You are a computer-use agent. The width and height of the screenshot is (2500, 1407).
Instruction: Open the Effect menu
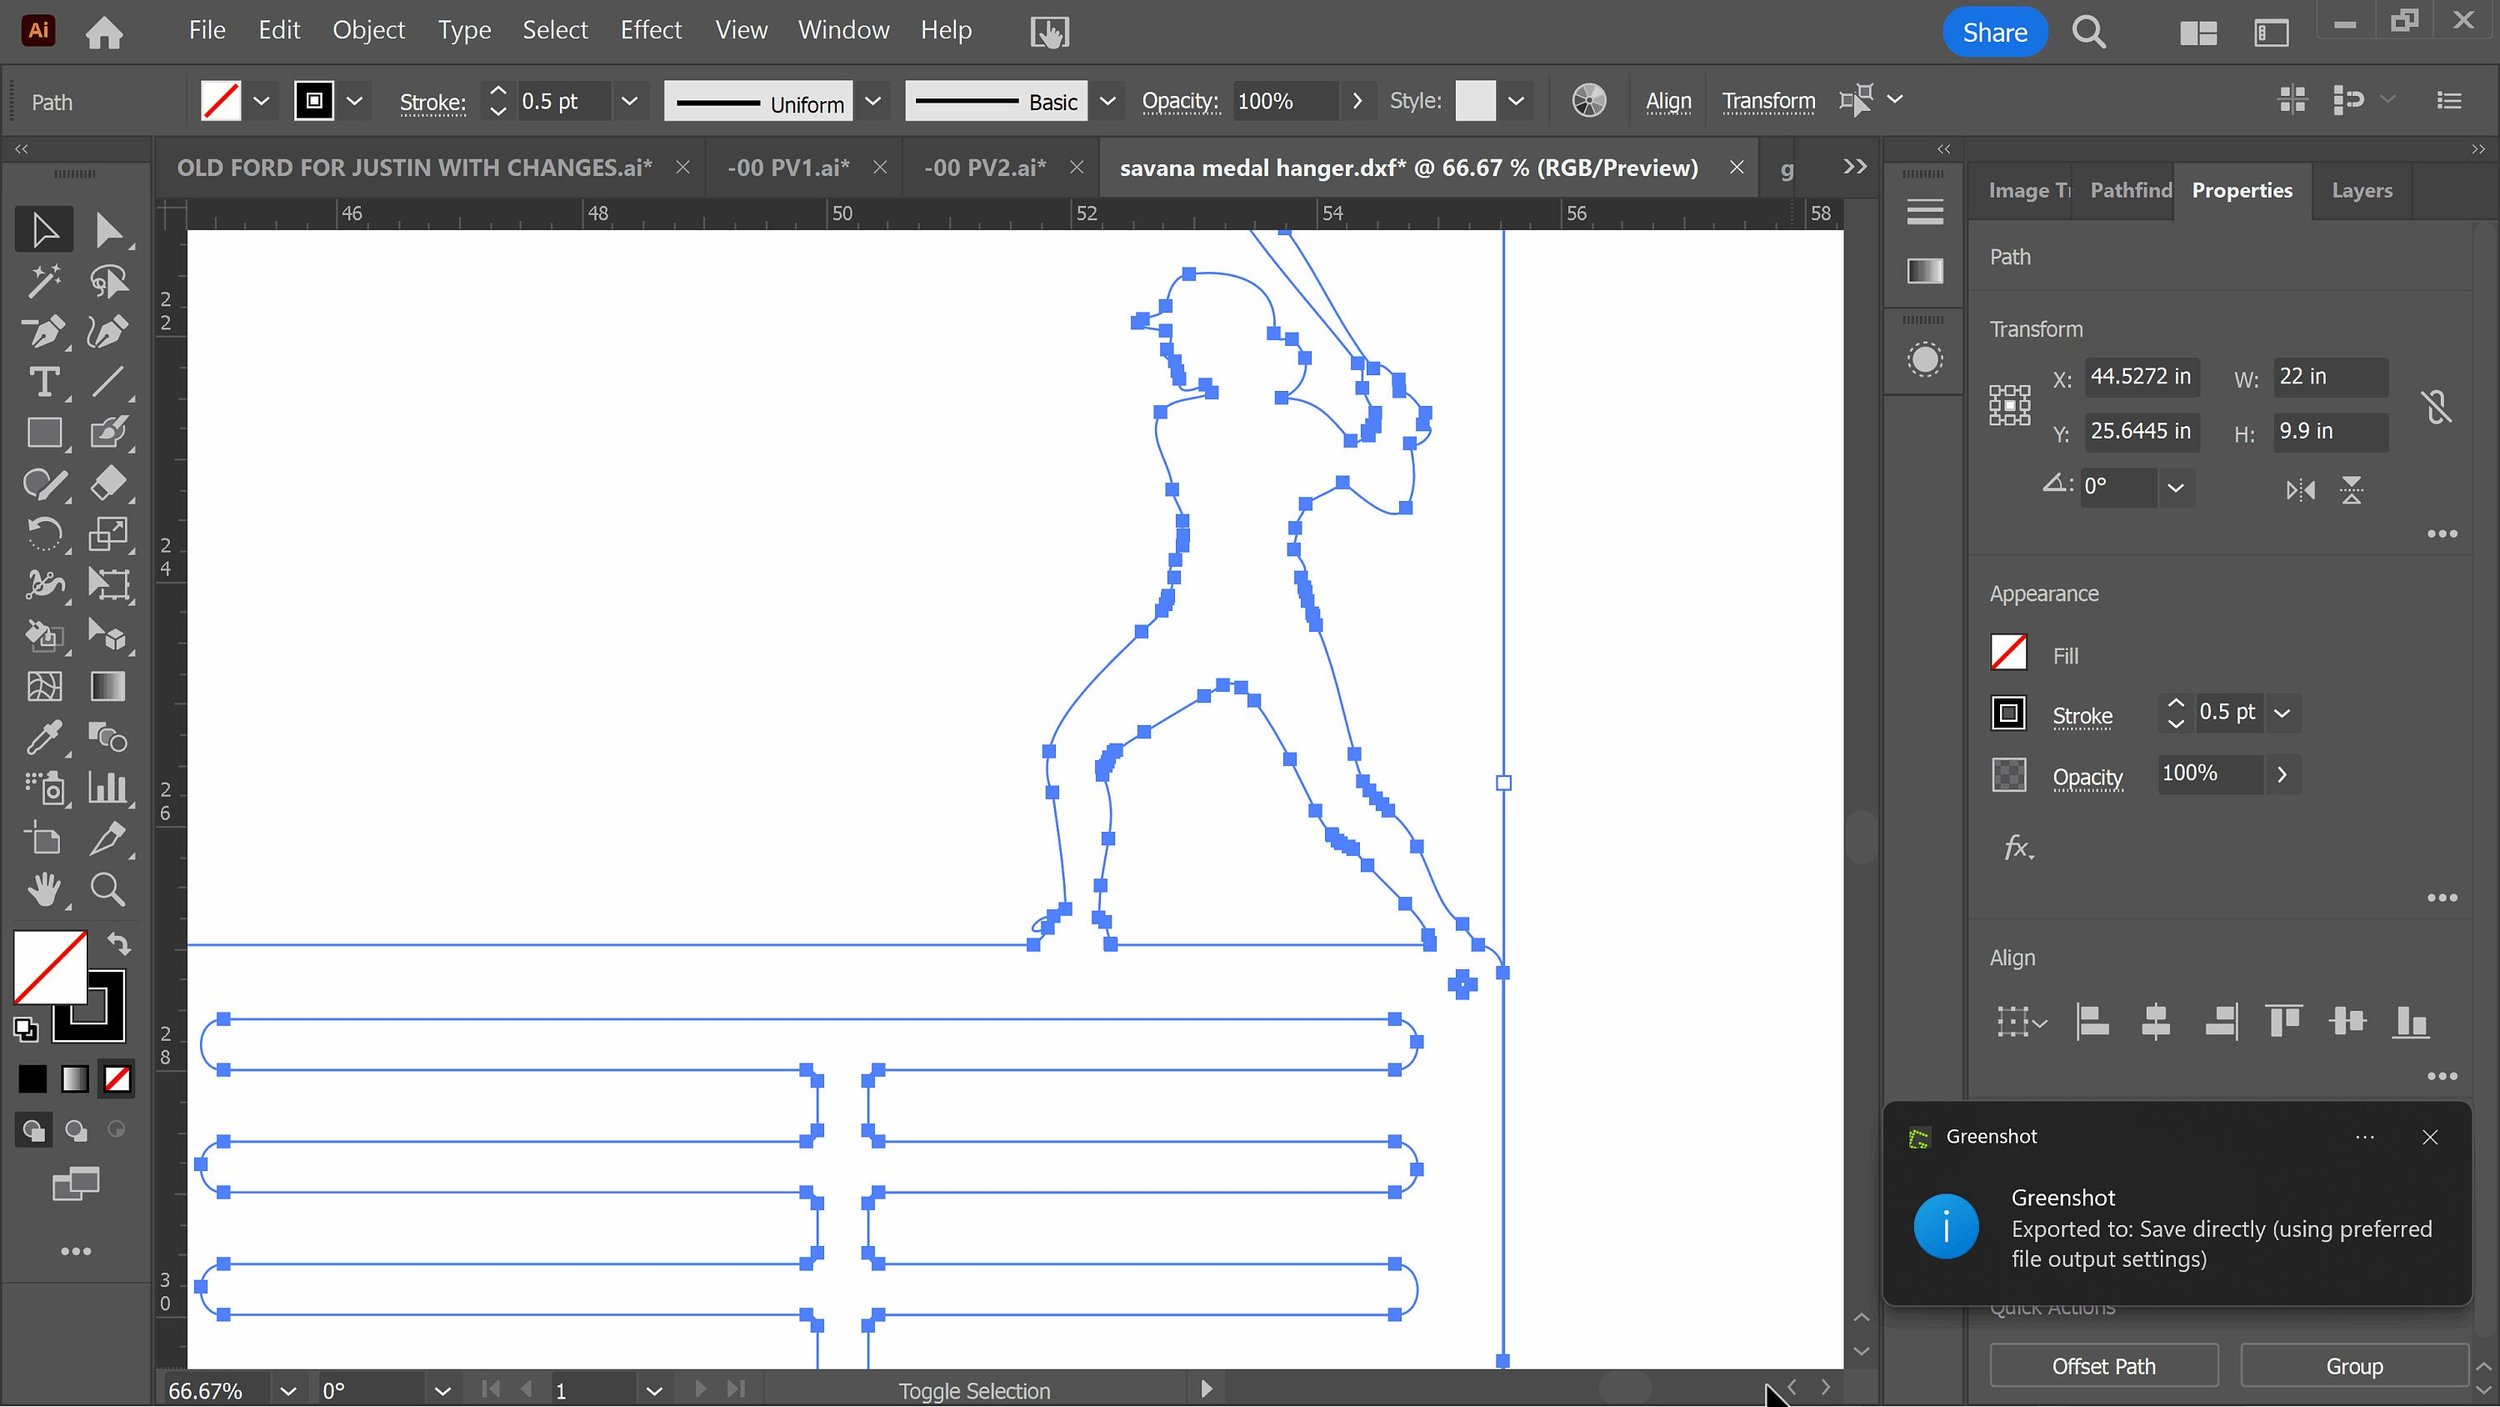650,30
